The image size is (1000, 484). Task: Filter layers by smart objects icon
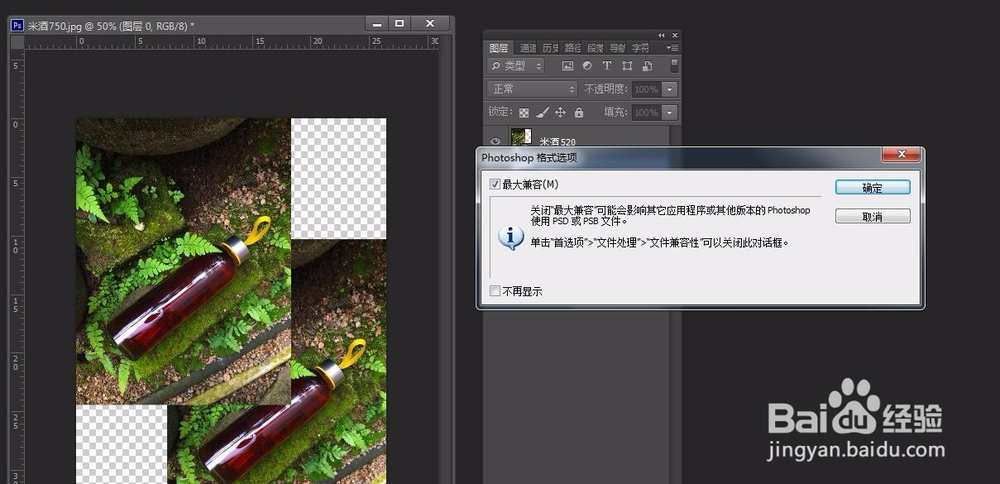pyautogui.click(x=647, y=66)
